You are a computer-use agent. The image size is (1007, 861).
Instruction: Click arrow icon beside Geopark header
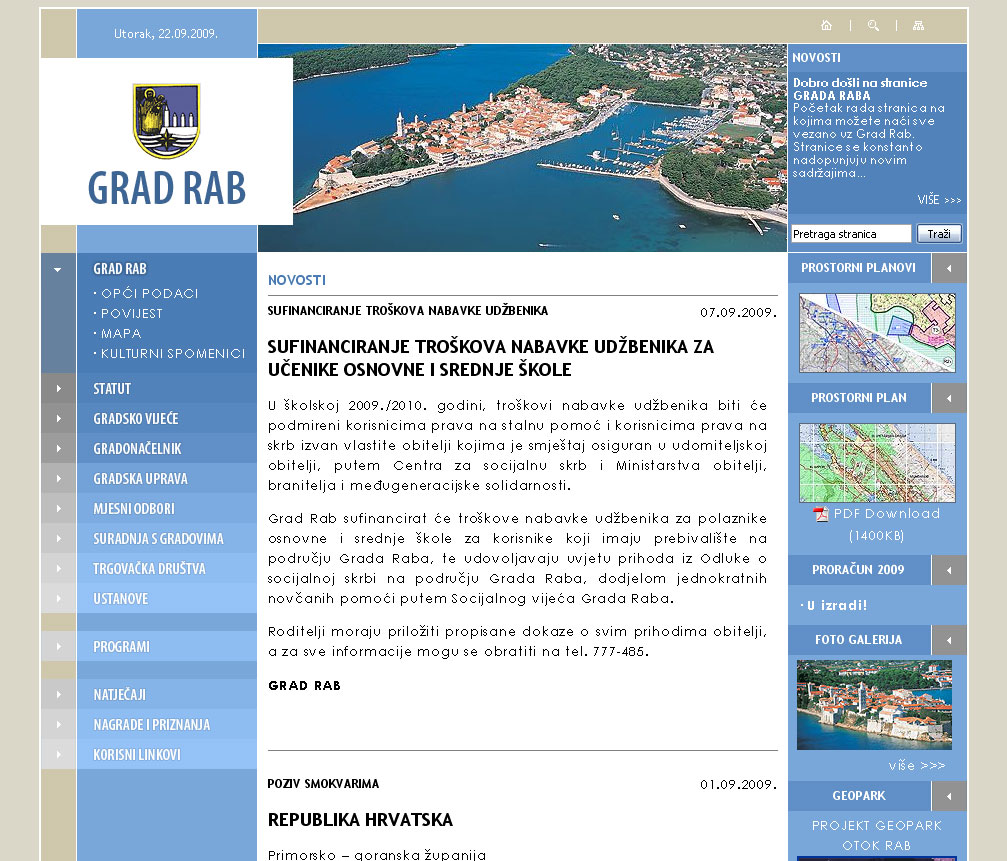coord(949,796)
